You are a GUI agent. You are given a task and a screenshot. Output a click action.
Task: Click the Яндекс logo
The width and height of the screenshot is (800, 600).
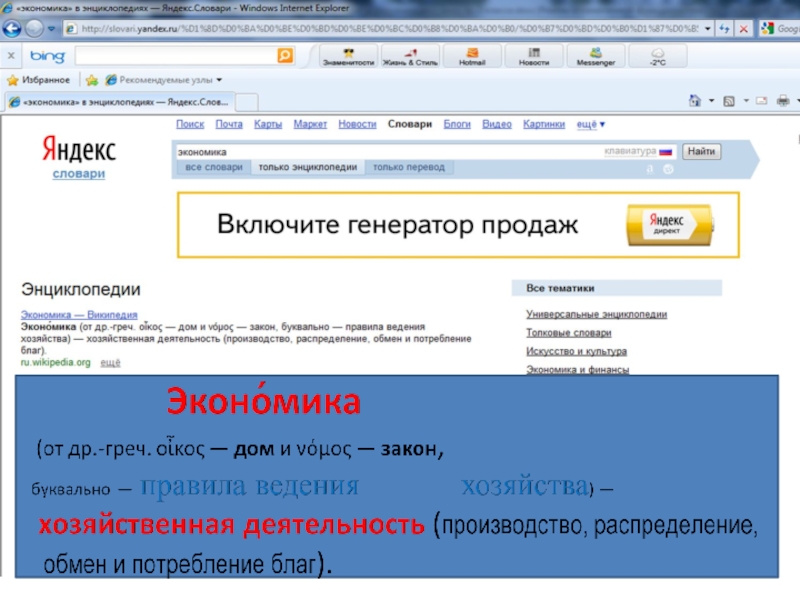pos(79,149)
